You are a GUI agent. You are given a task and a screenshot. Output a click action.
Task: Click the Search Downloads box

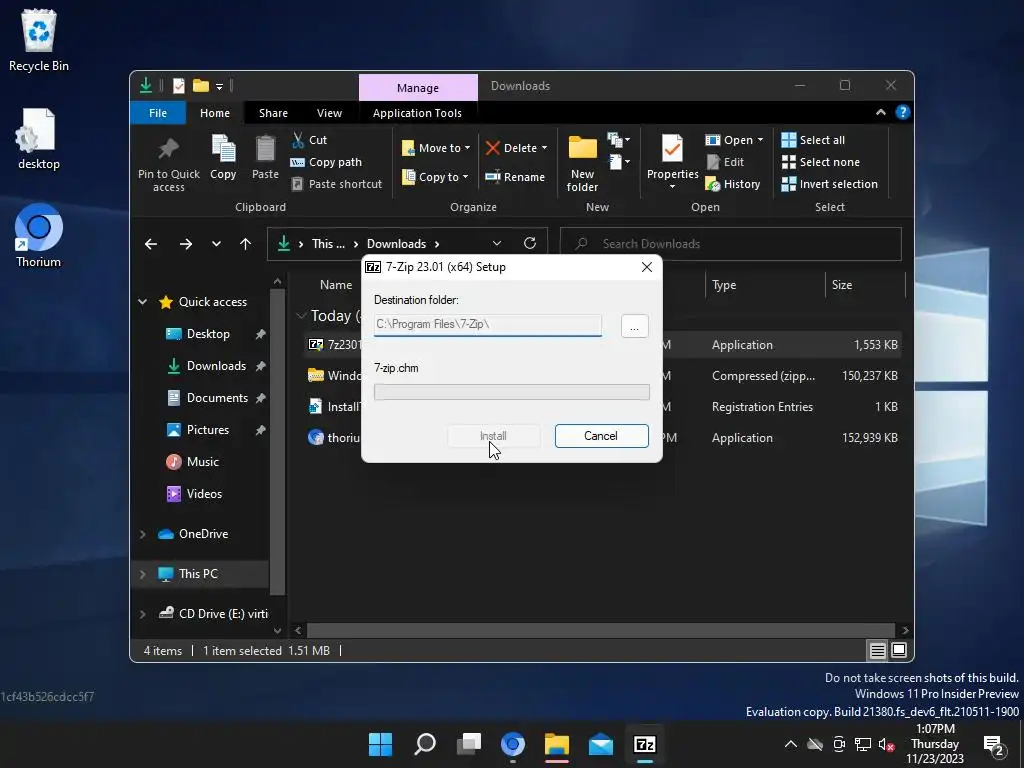click(731, 244)
